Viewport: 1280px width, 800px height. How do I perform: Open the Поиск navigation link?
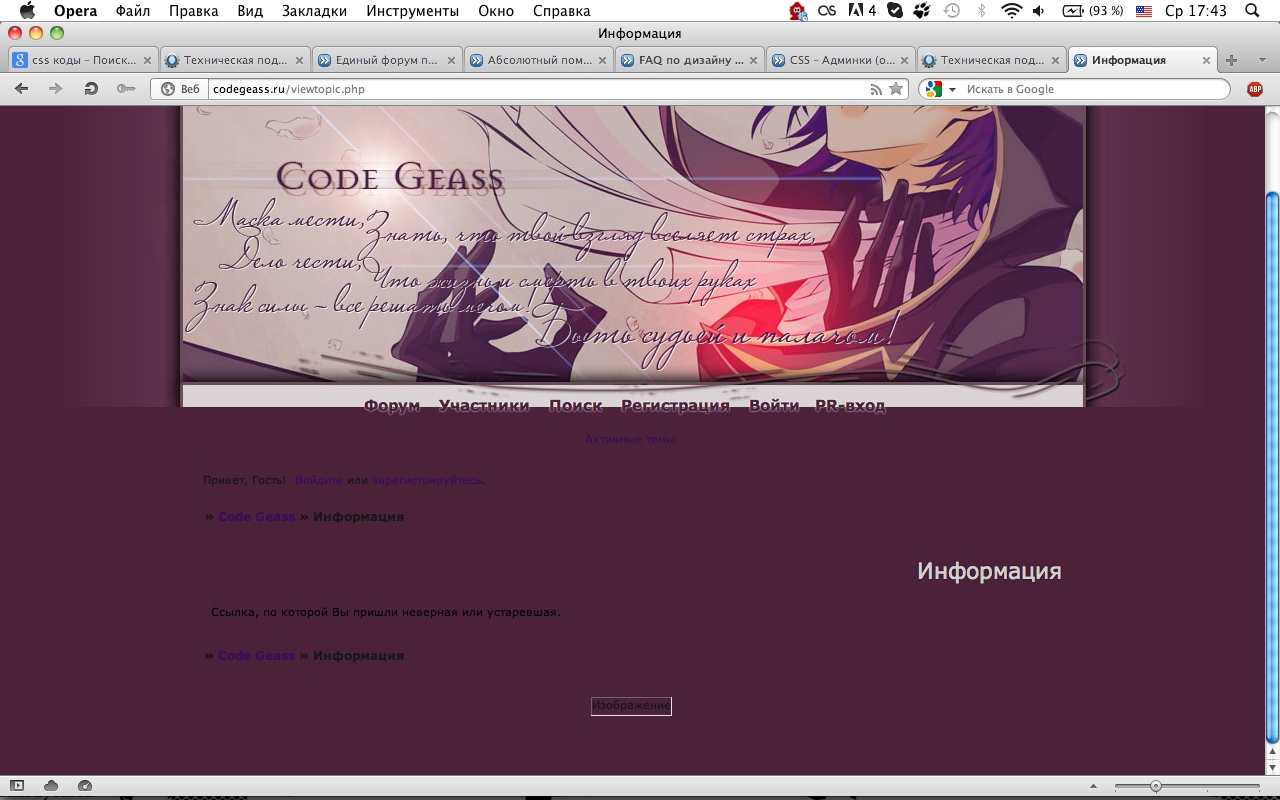coord(576,405)
